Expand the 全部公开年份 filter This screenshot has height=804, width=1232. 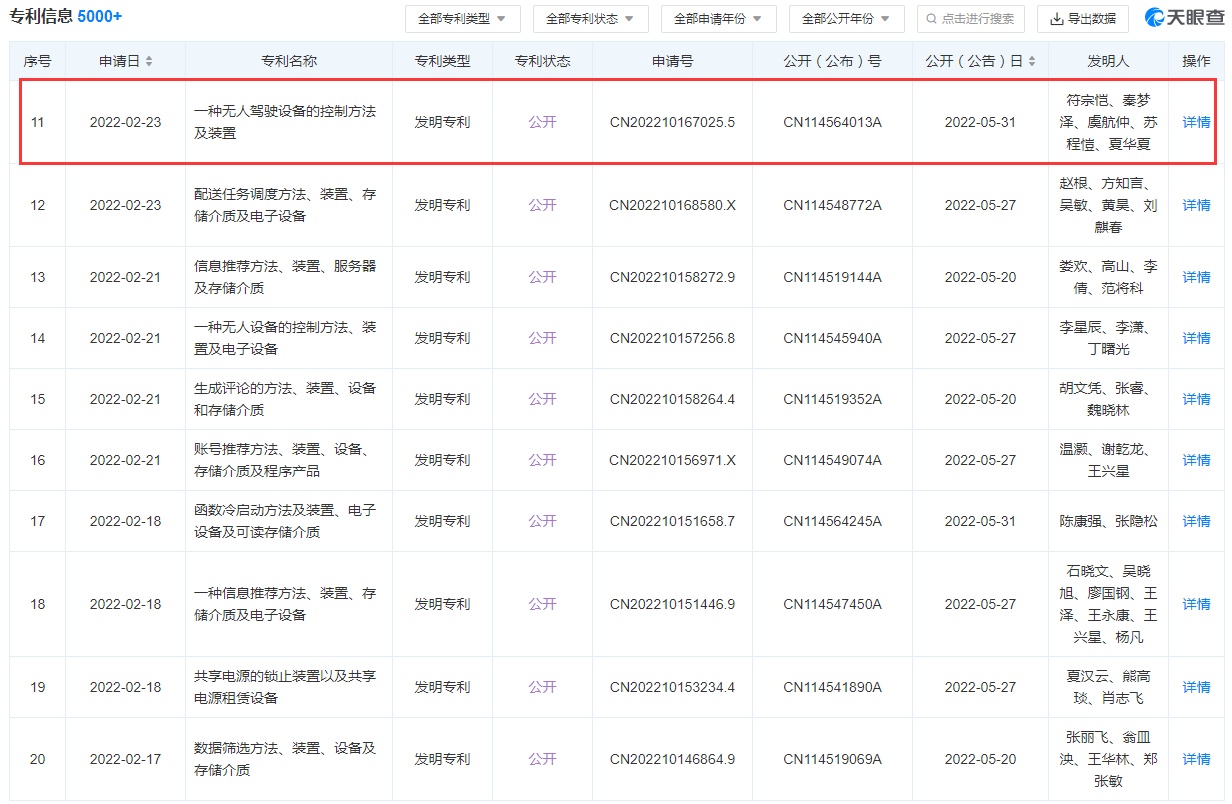coord(846,19)
